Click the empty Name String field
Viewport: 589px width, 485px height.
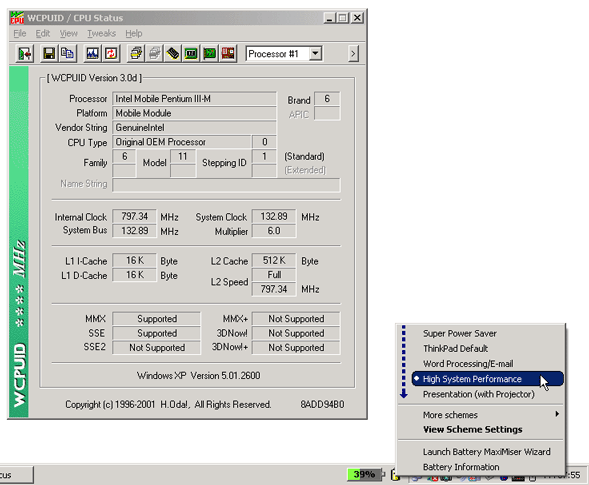[x=226, y=185]
